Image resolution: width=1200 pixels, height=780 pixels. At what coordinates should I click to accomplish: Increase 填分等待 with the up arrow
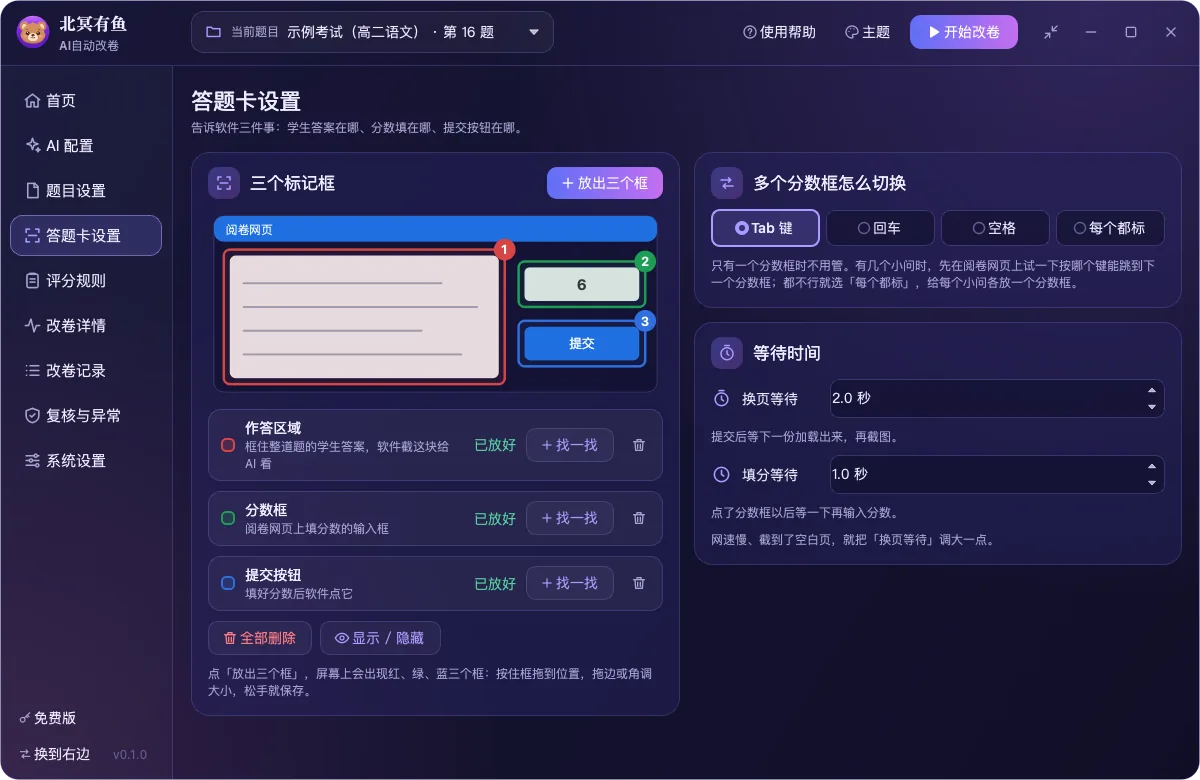click(x=1152, y=467)
